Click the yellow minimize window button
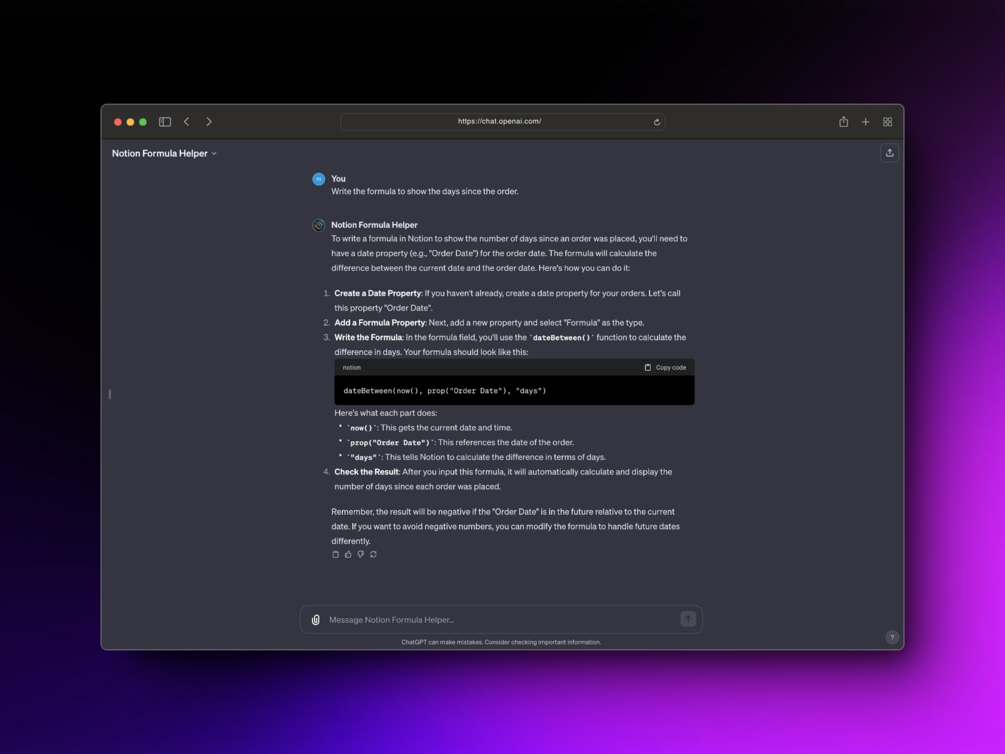 coord(130,122)
